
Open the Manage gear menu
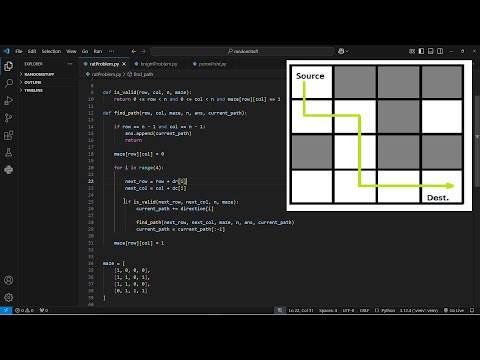coord(9,297)
